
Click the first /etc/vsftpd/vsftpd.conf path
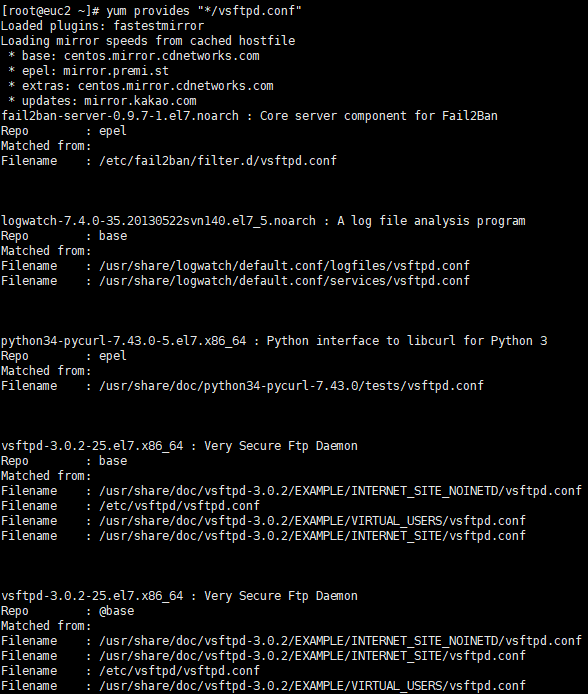point(180,506)
